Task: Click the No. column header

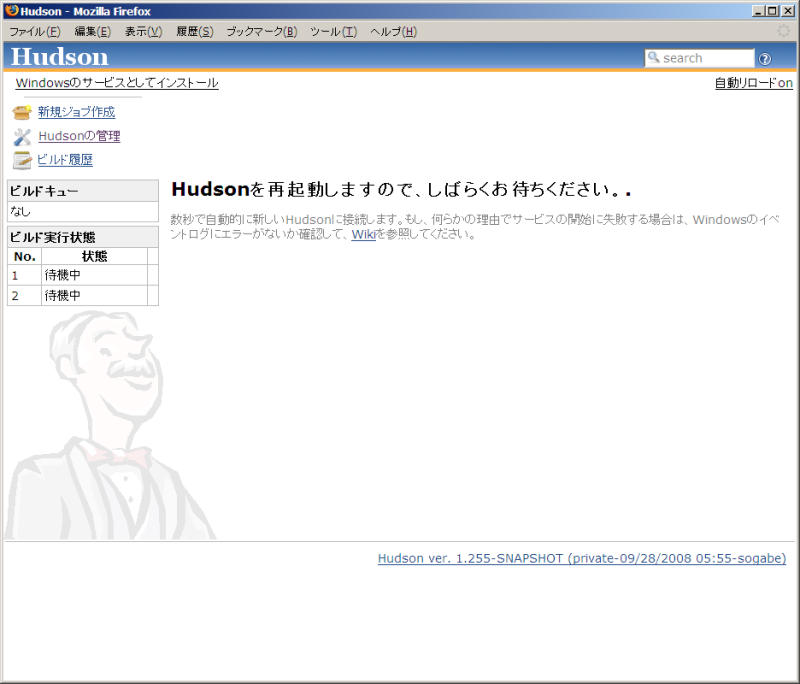Action: (x=24, y=257)
